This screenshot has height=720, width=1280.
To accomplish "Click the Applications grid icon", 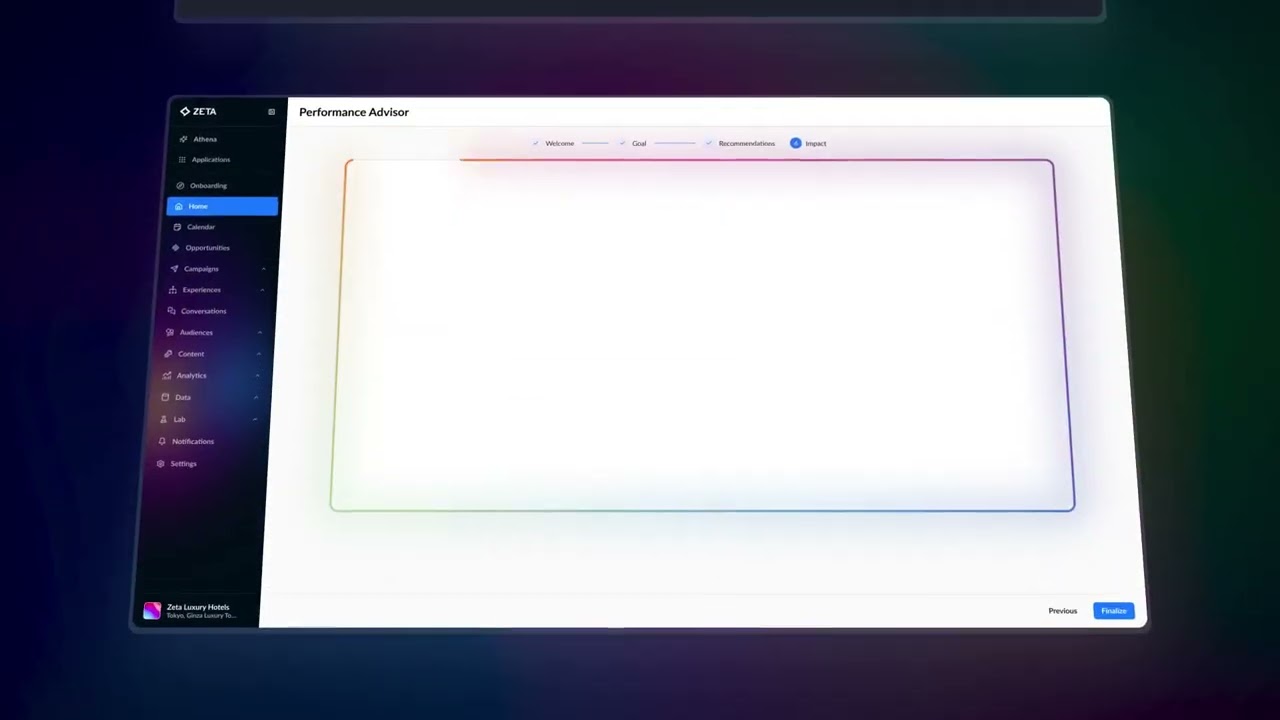I will pos(182,160).
